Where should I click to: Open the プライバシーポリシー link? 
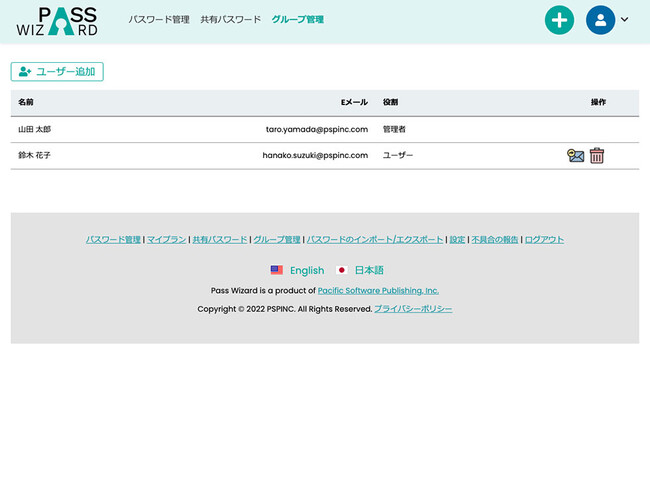[413, 309]
